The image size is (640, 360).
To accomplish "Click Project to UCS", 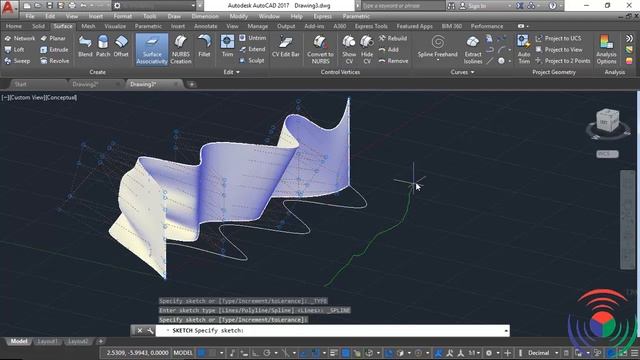I will coord(558,38).
